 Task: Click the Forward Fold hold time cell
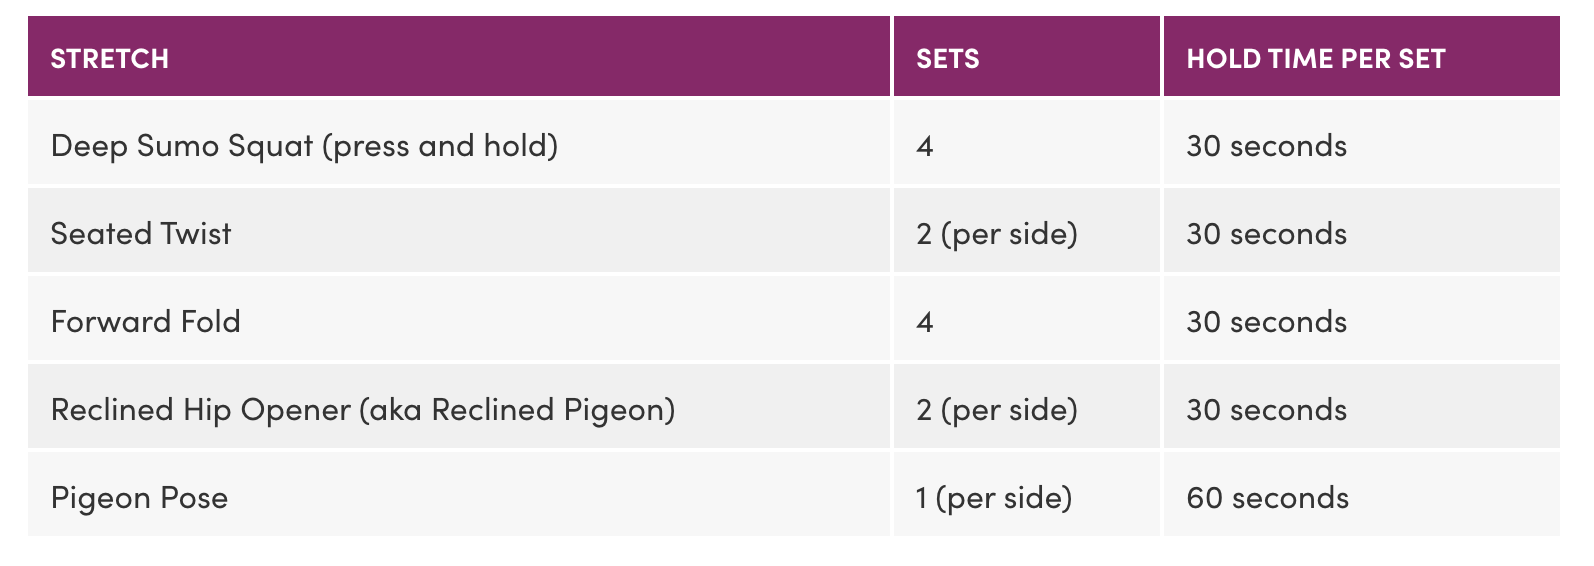(x=1266, y=322)
